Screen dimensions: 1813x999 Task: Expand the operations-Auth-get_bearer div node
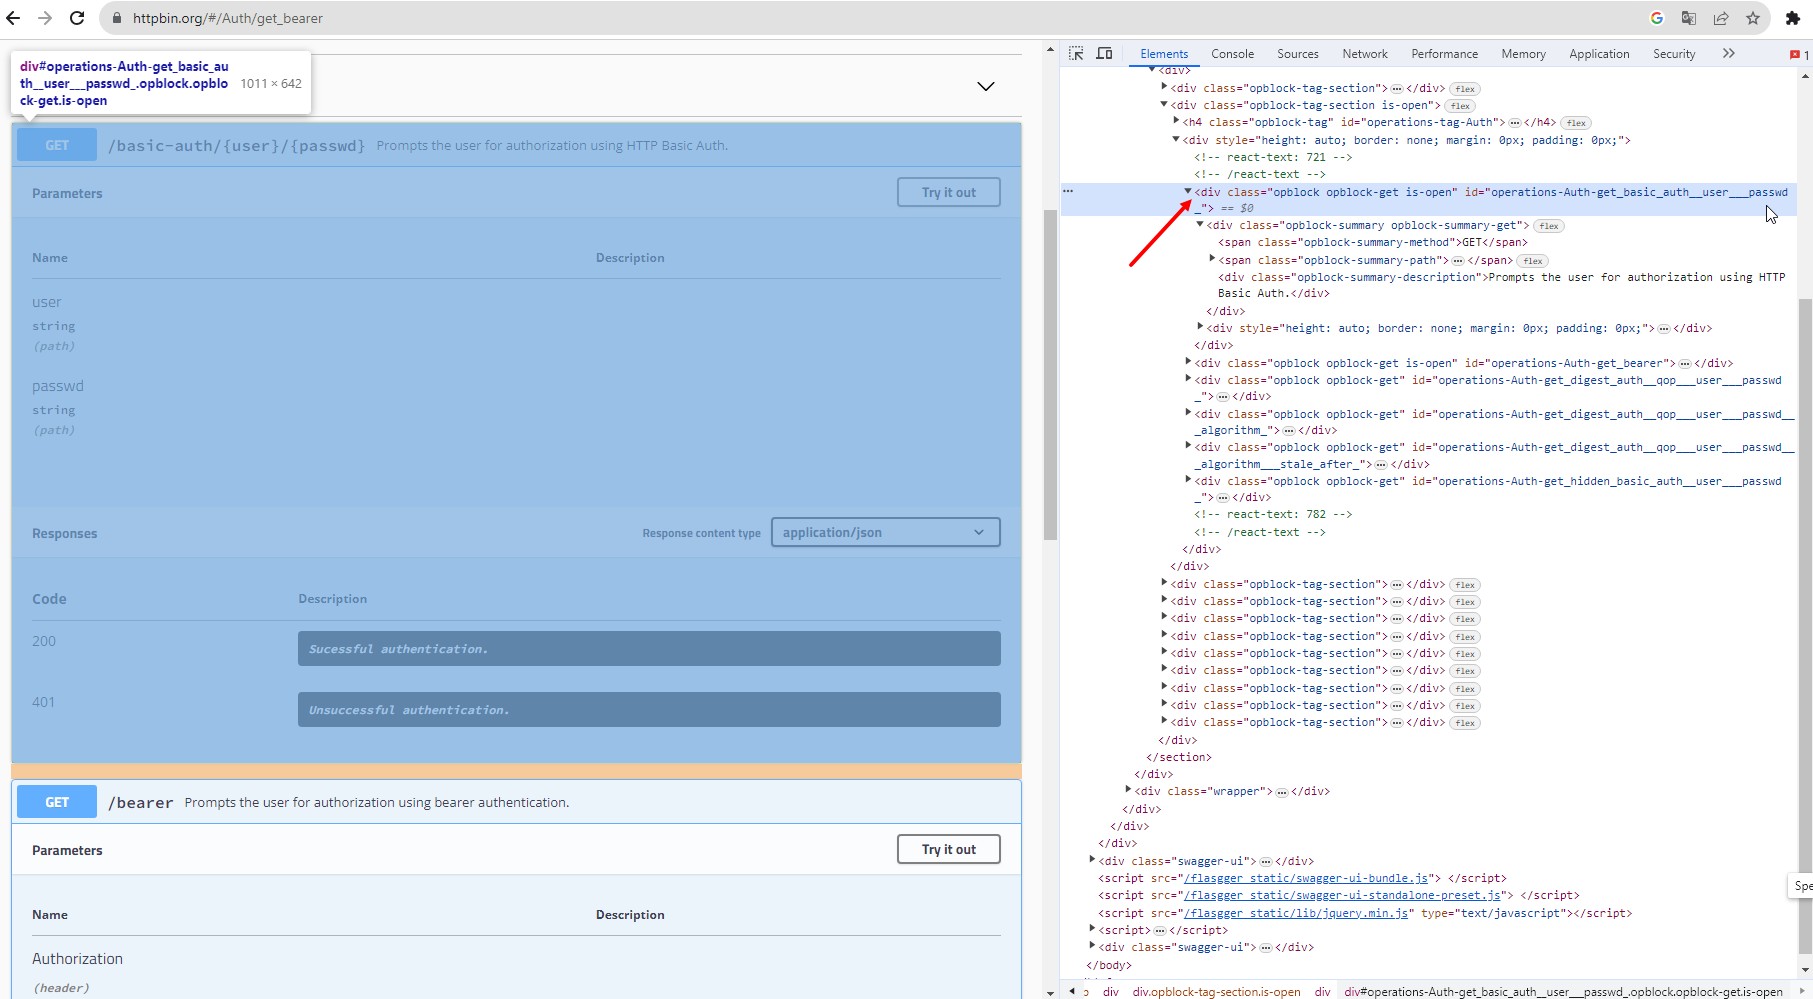(1188, 362)
